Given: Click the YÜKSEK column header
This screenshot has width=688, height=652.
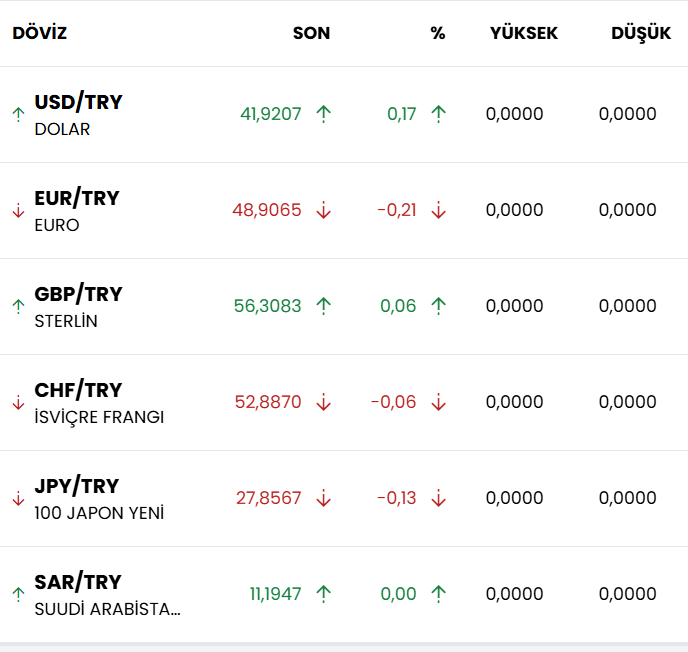Looking at the screenshot, I should click(x=523, y=33).
